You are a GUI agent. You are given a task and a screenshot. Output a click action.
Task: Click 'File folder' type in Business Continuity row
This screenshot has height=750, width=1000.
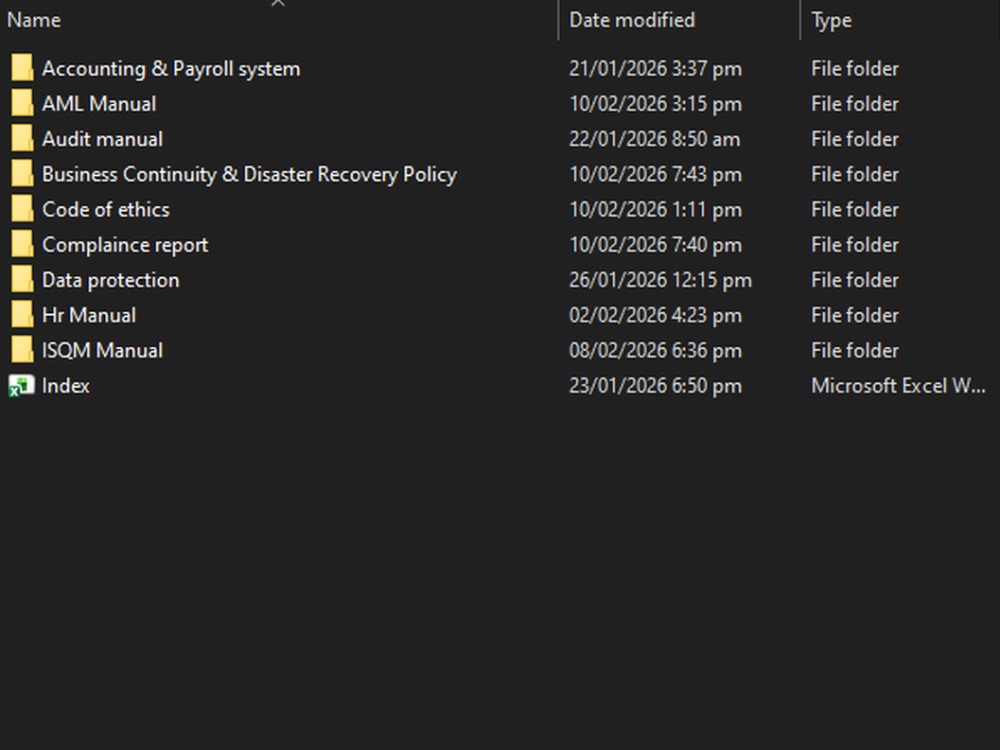click(x=855, y=175)
